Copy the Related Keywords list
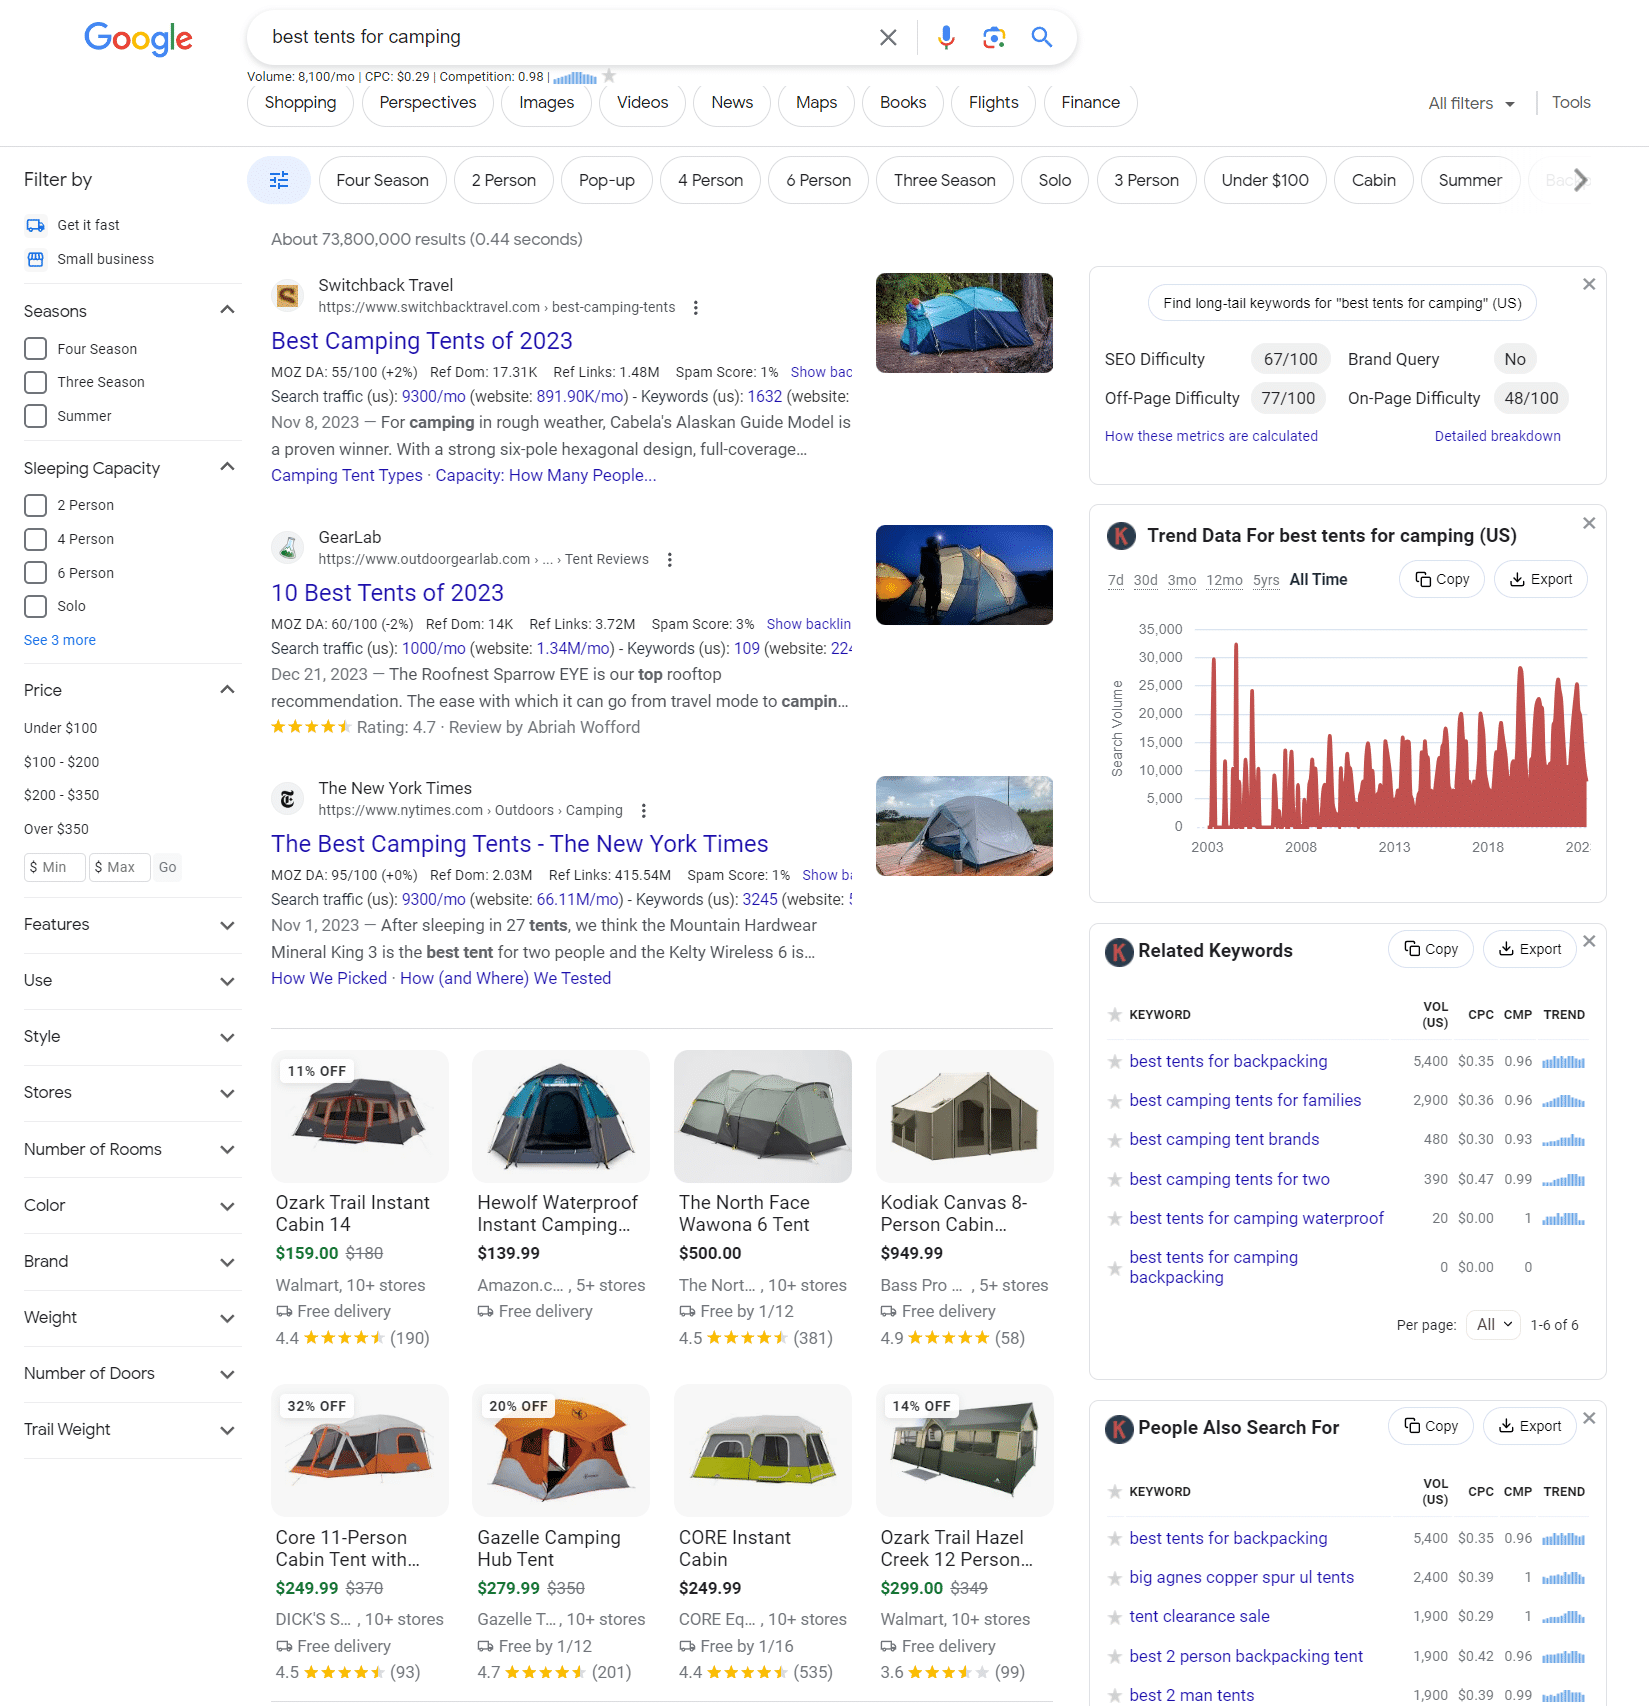The height and width of the screenshot is (1706, 1649). coord(1430,949)
